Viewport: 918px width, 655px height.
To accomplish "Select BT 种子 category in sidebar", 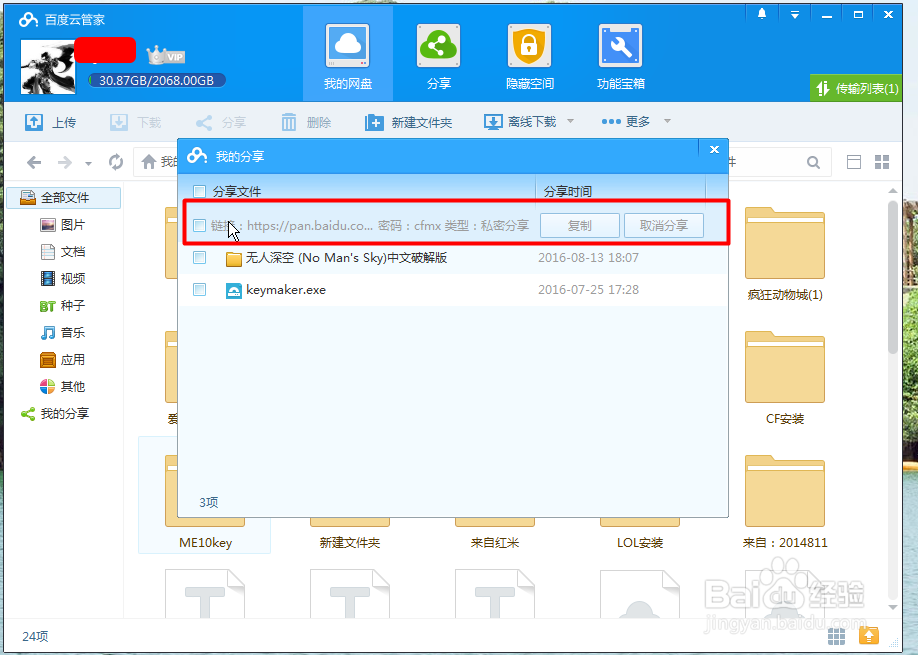I will pyautogui.click(x=63, y=306).
